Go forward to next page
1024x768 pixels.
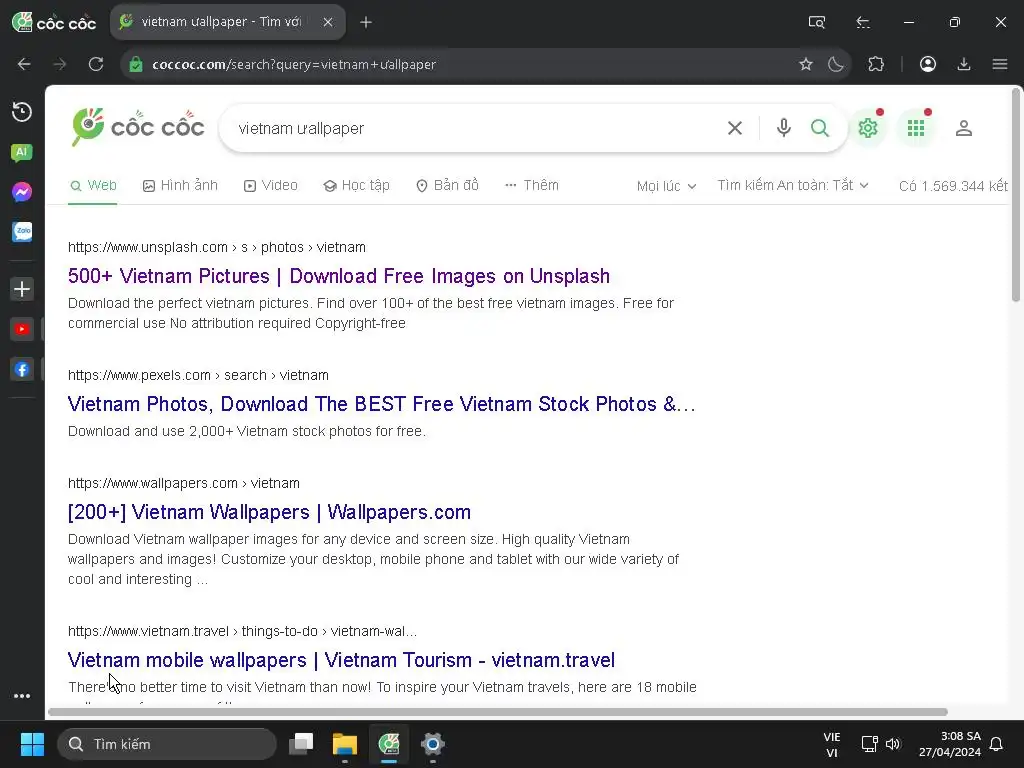point(59,64)
